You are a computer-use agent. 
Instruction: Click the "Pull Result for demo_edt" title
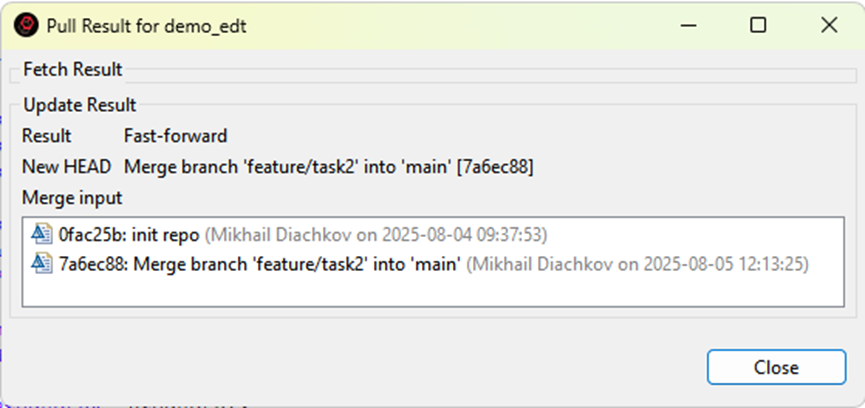pos(146,27)
